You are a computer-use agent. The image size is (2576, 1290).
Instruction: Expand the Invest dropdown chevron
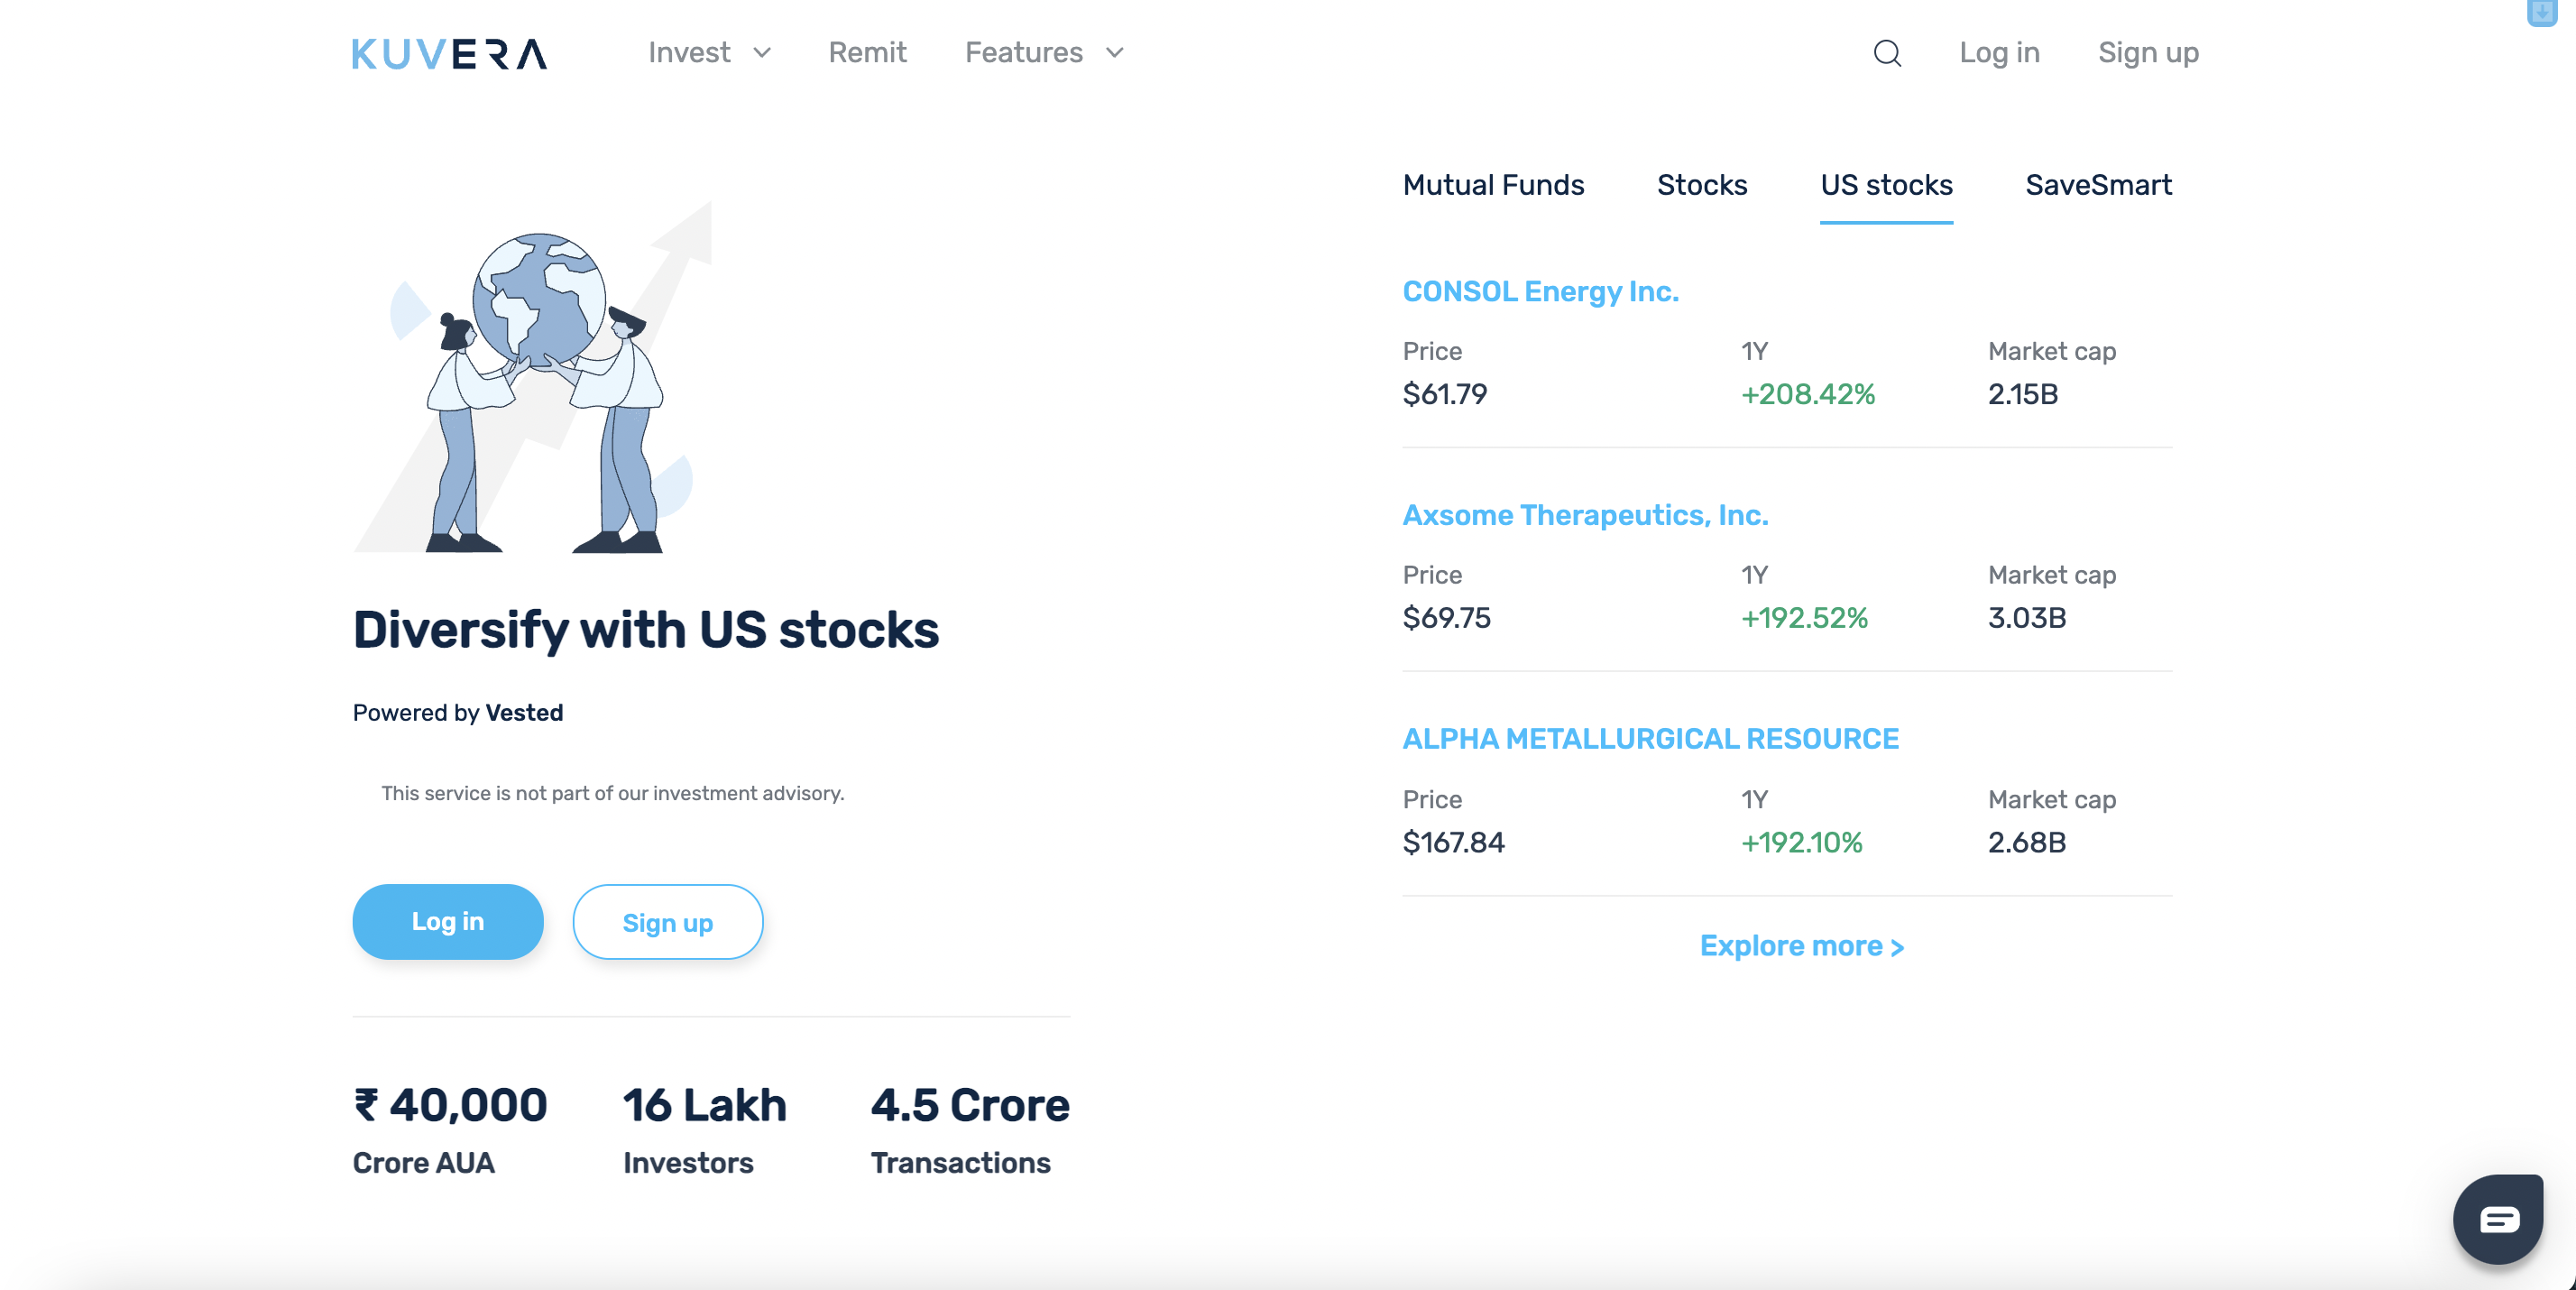point(762,53)
